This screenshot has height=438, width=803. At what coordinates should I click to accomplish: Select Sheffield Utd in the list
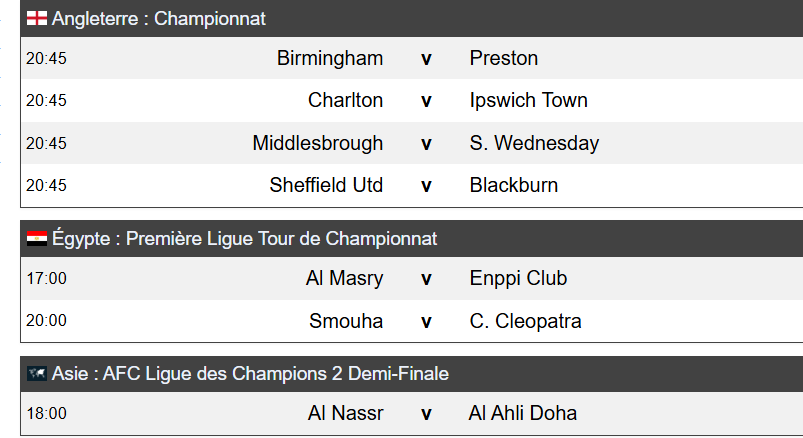point(326,185)
